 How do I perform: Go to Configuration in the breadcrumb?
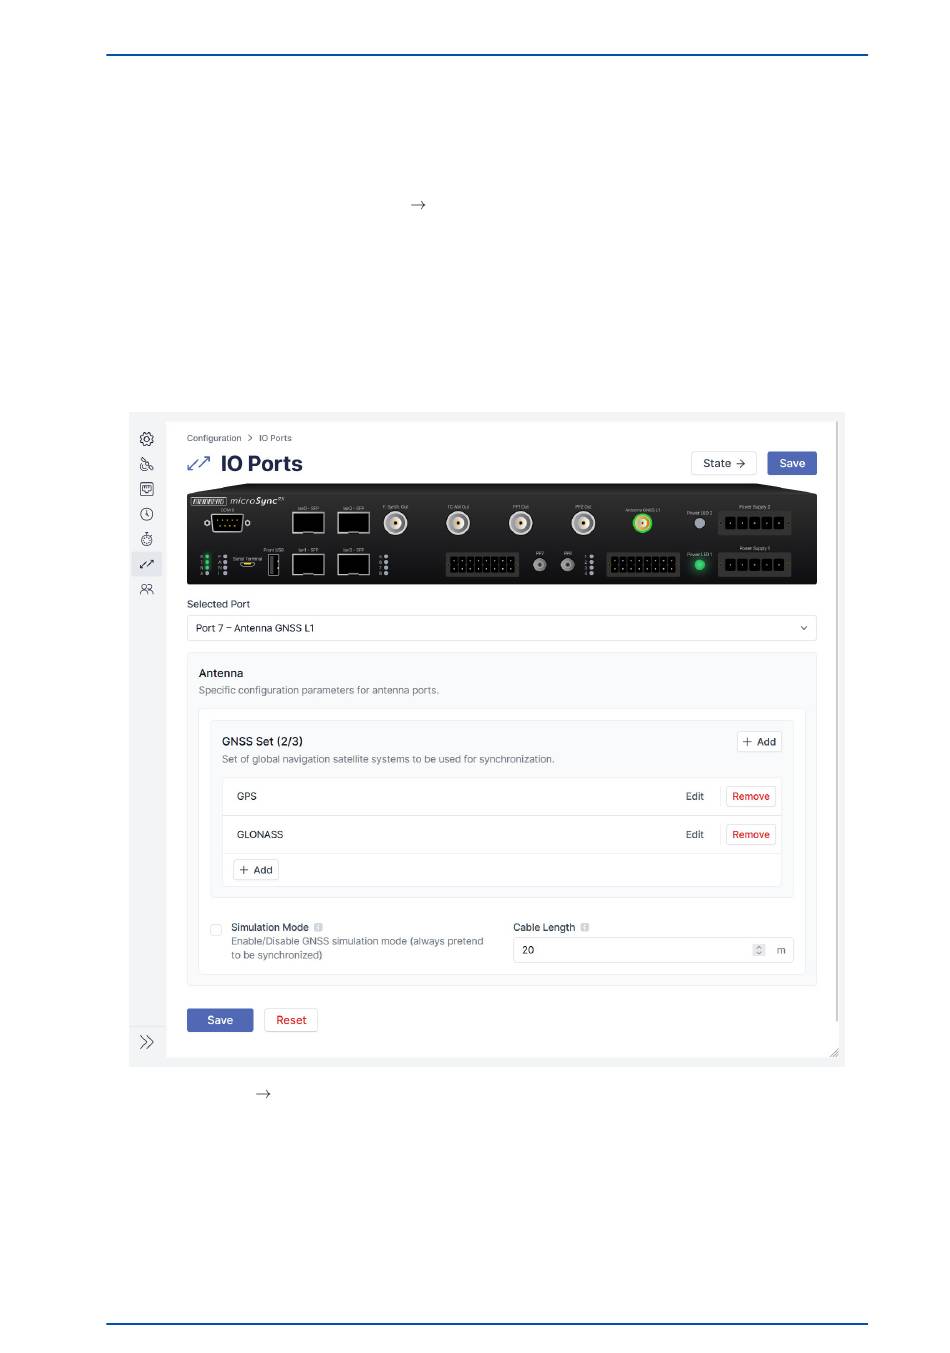pos(214,438)
